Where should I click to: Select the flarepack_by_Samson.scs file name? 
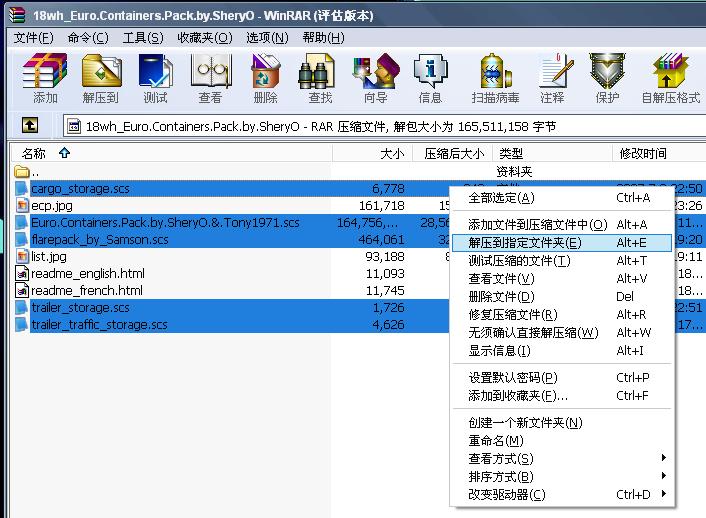tap(100, 240)
